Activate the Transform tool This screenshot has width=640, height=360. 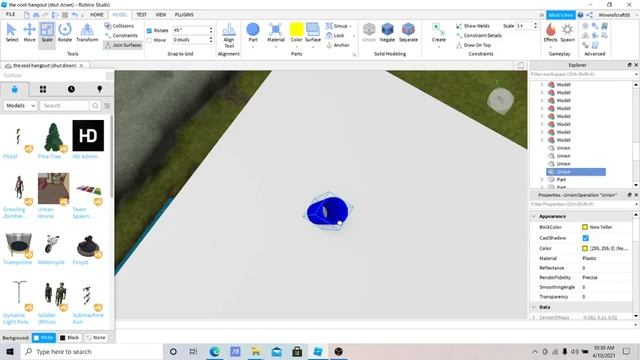coord(87,33)
